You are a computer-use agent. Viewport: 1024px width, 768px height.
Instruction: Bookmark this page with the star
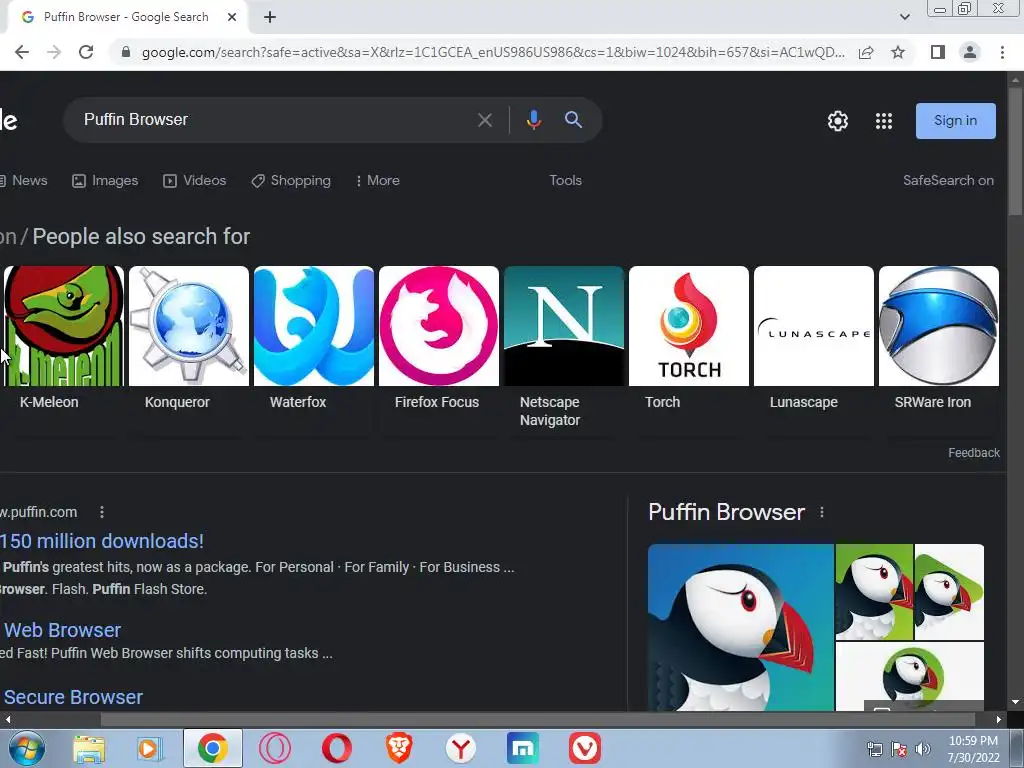(898, 52)
